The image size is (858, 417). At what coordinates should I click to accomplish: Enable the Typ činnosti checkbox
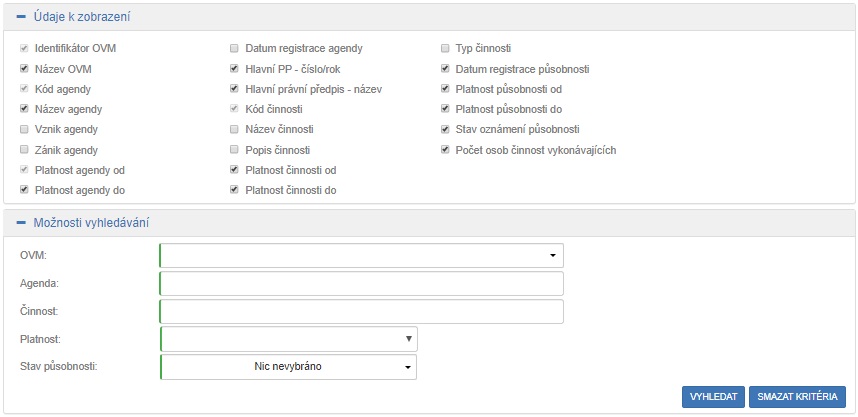click(445, 48)
